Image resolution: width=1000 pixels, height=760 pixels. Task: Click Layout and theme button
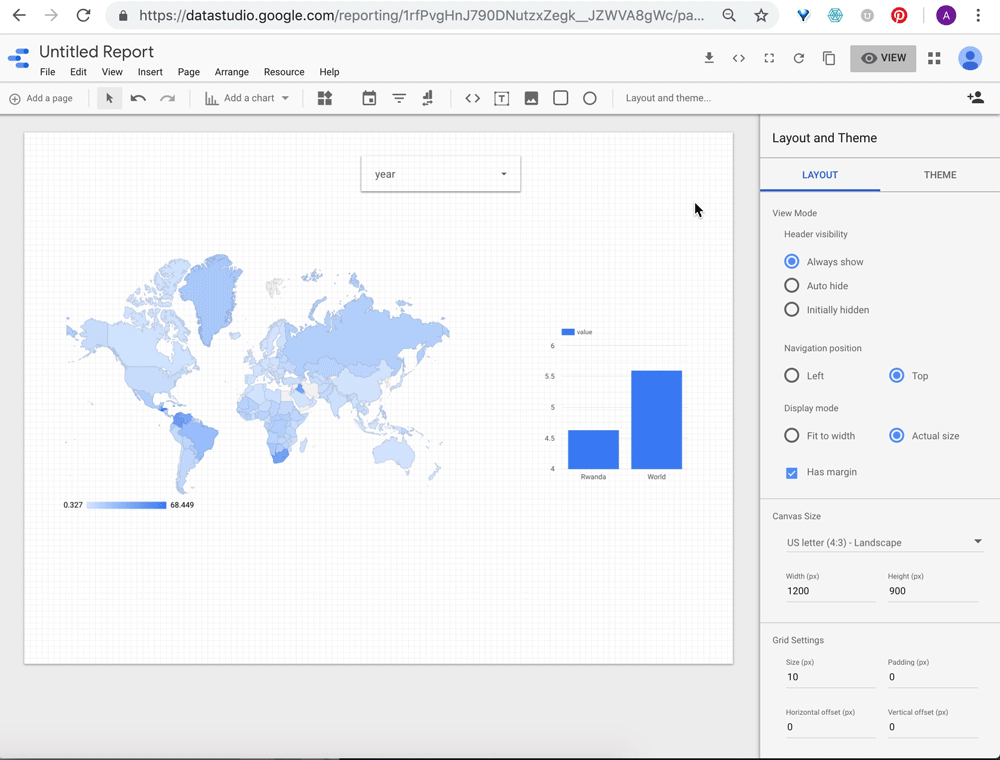click(x=668, y=98)
